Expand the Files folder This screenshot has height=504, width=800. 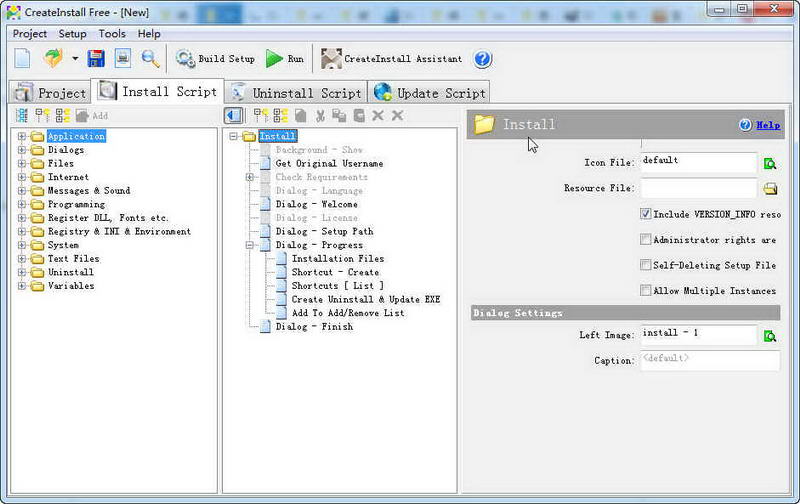click(21, 163)
